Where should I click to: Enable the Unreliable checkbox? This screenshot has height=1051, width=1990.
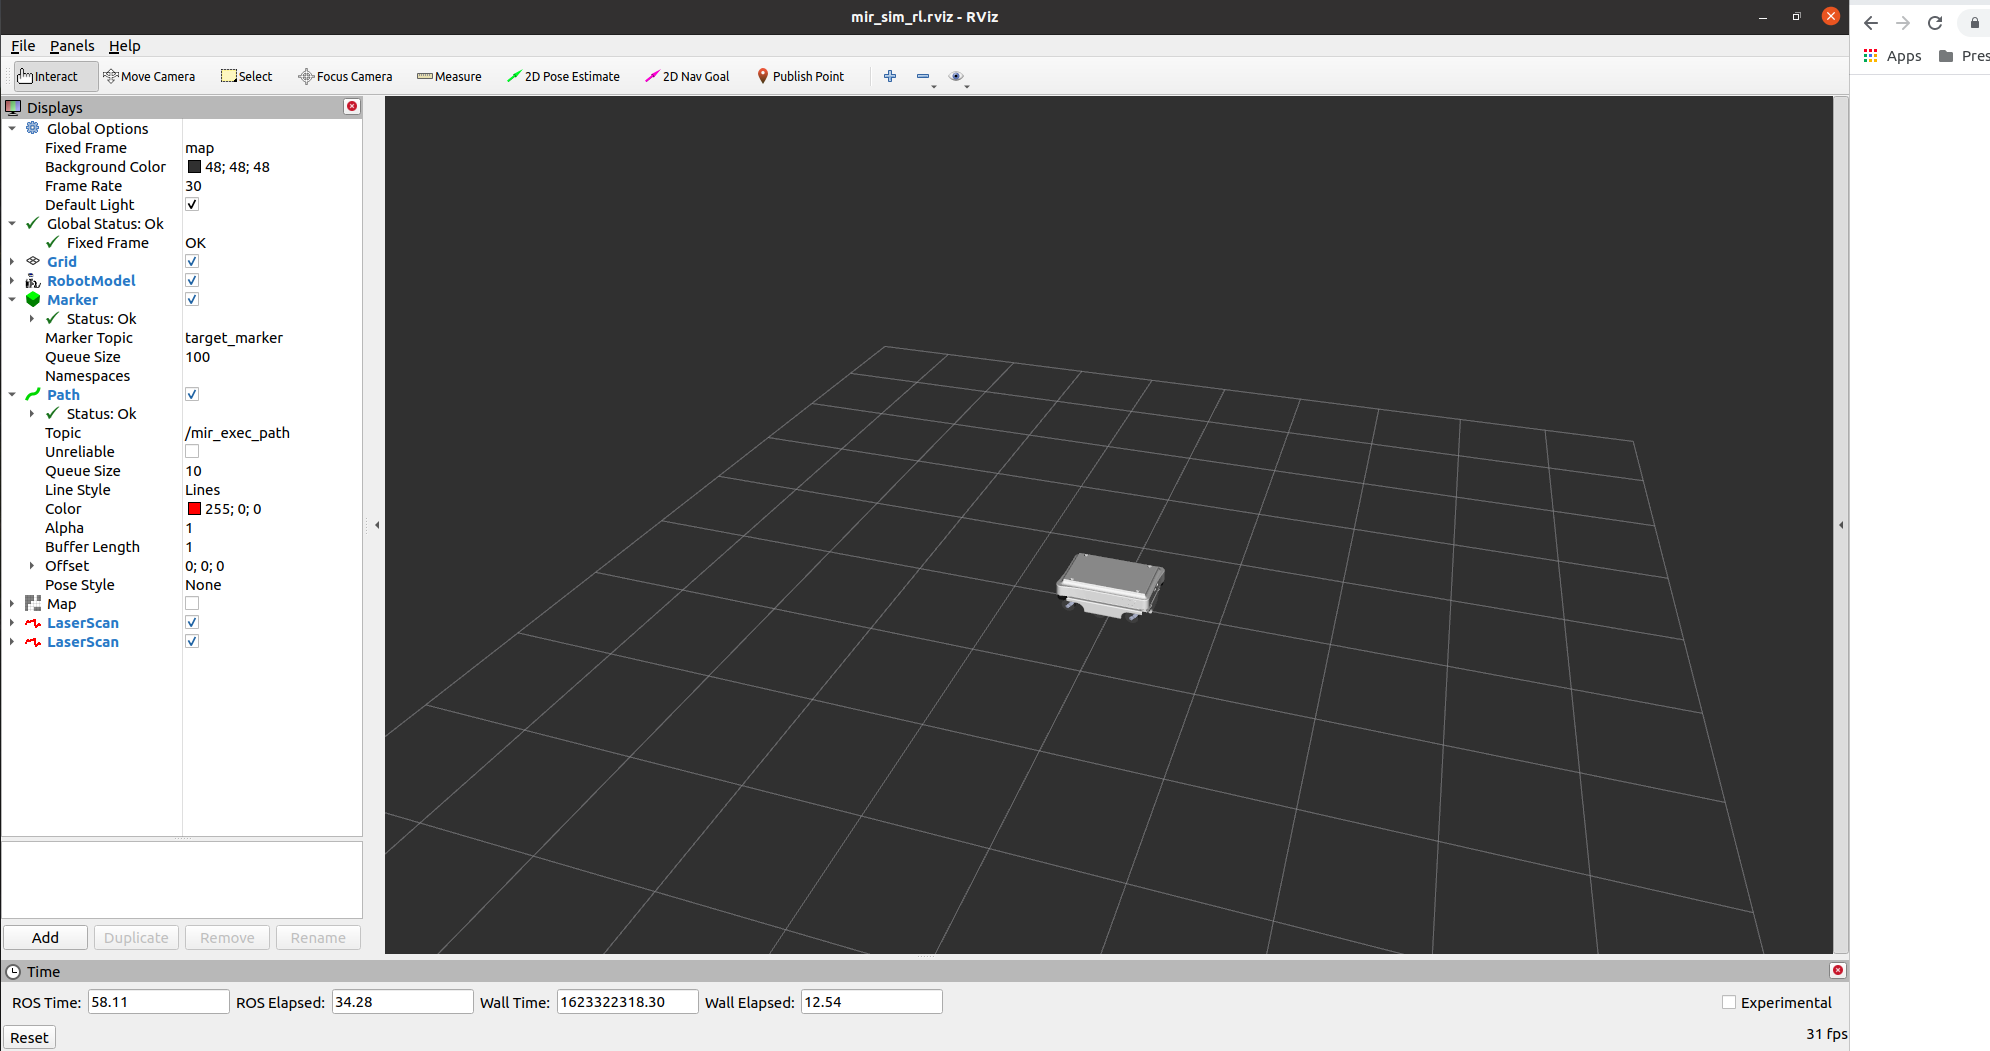(x=192, y=451)
